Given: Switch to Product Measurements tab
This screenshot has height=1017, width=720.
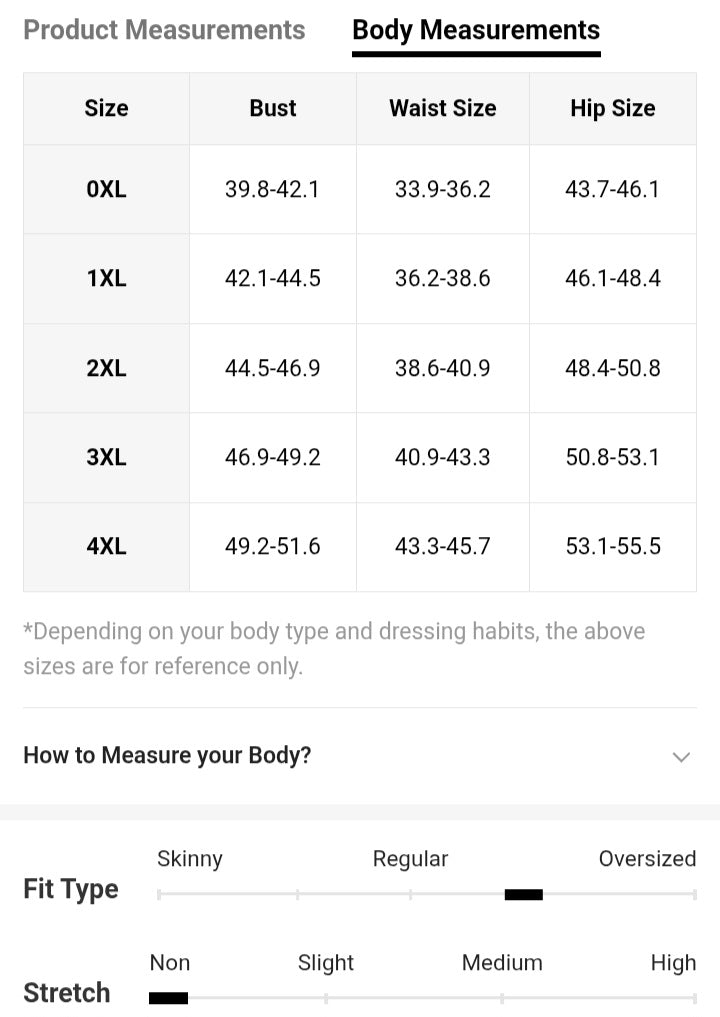Looking at the screenshot, I should tap(164, 30).
